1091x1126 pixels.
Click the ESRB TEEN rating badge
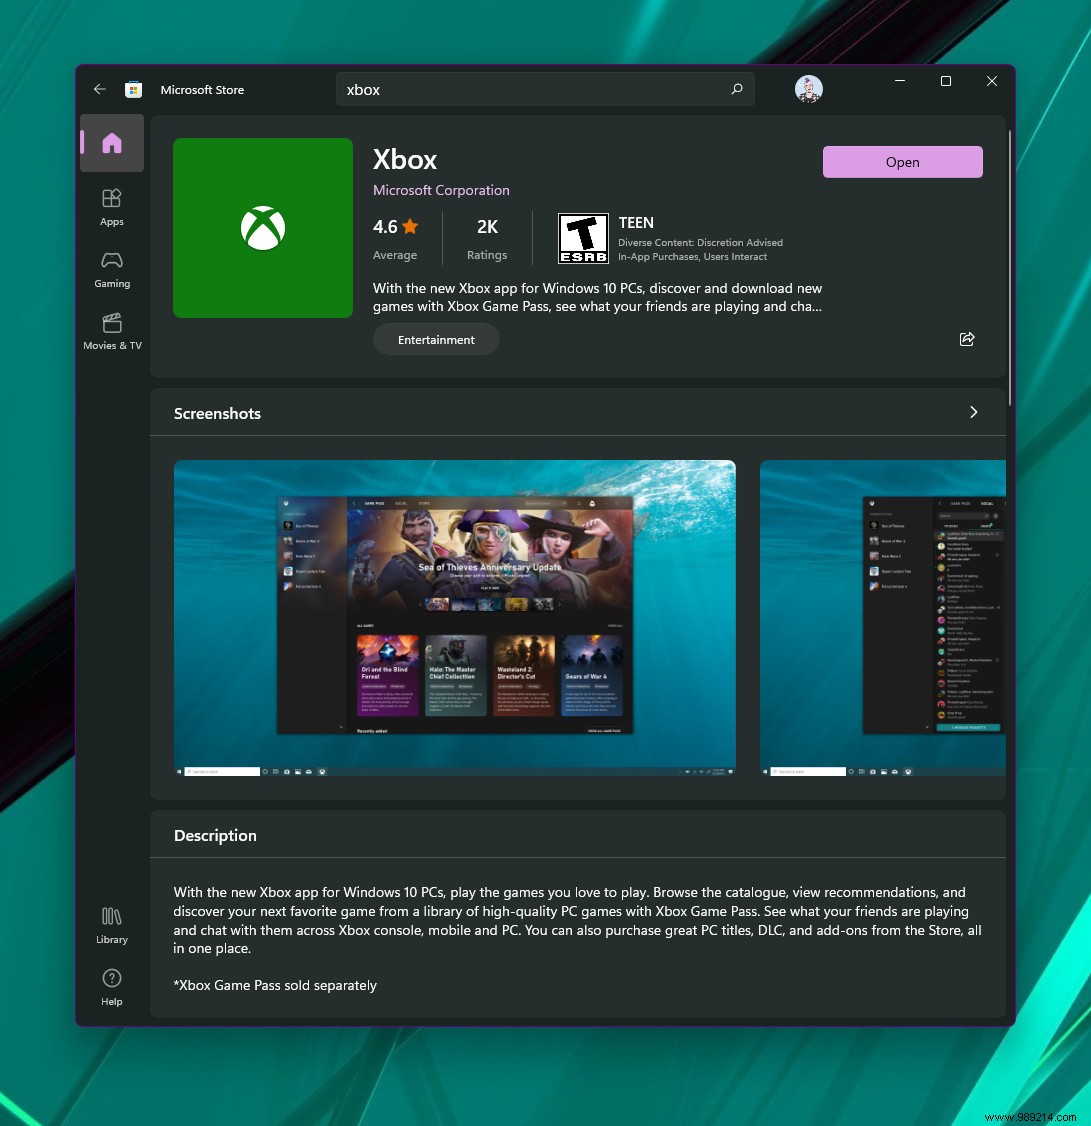pyautogui.click(x=583, y=237)
